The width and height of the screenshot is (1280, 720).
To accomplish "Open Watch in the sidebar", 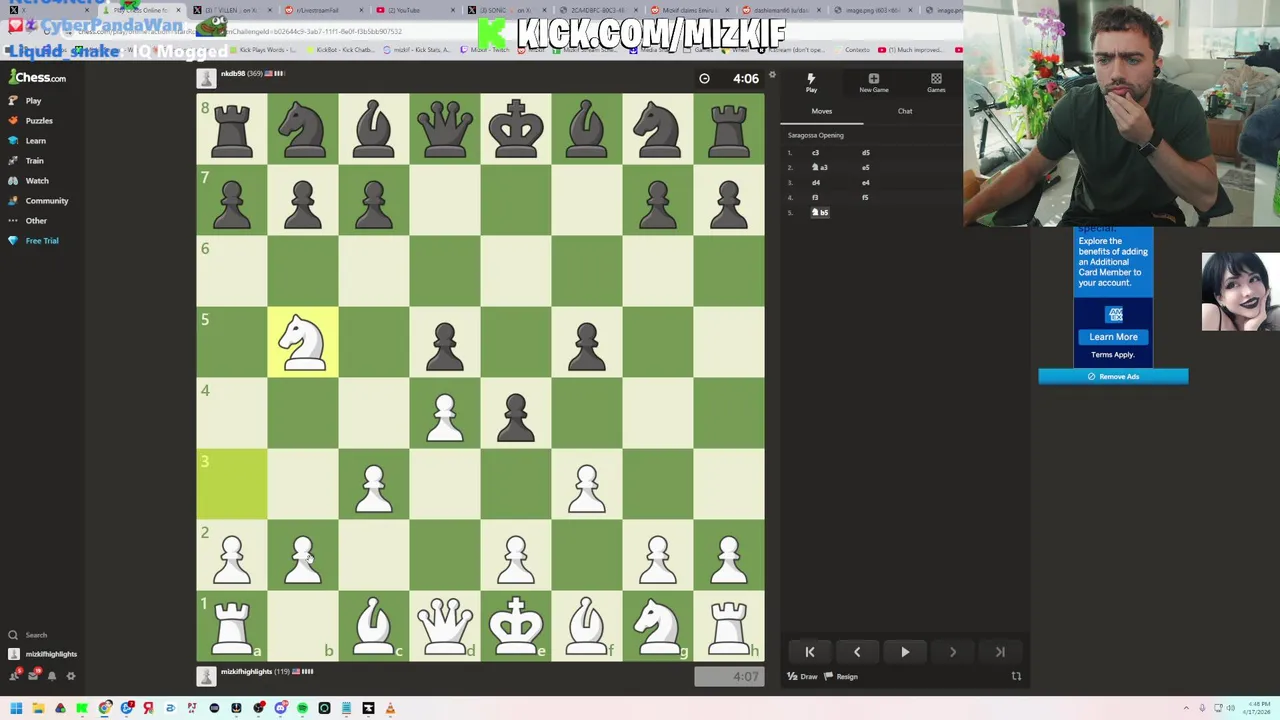I will 28,180.
